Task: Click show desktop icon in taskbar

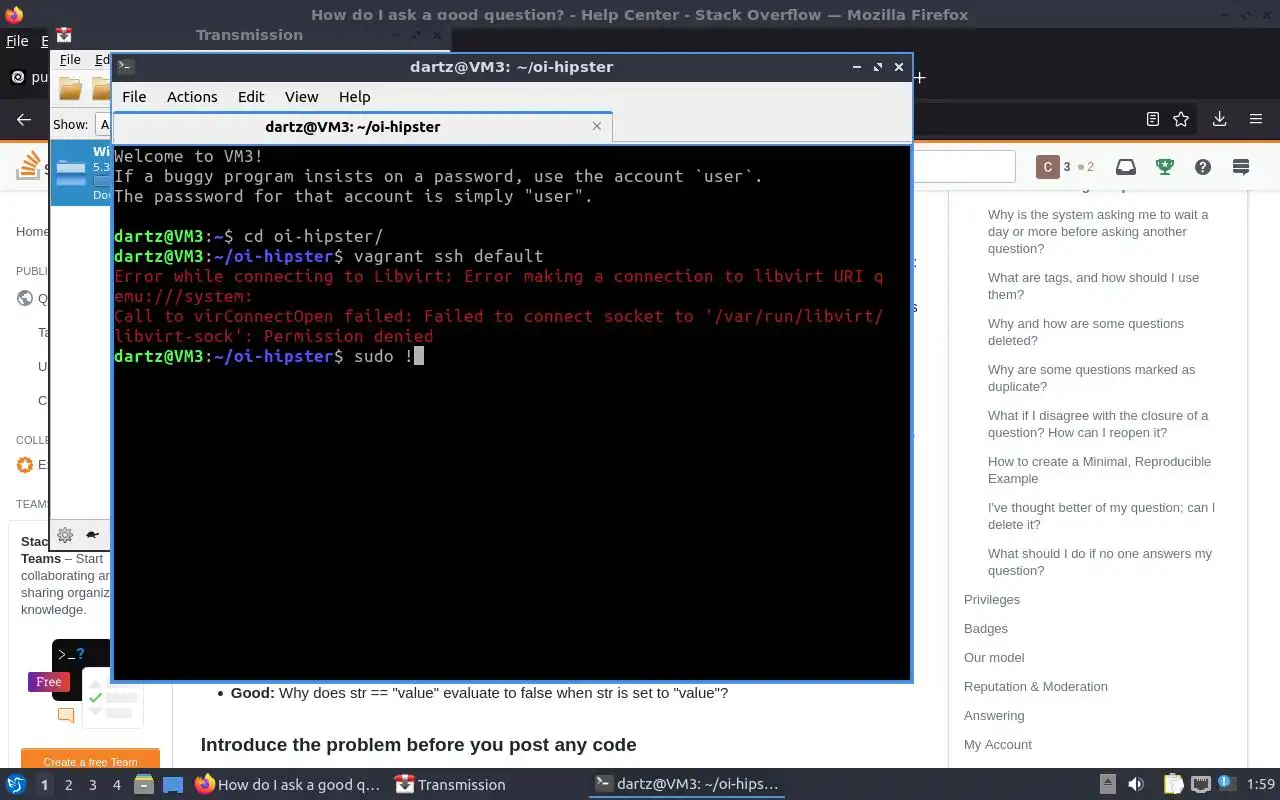Action: pos(173,785)
